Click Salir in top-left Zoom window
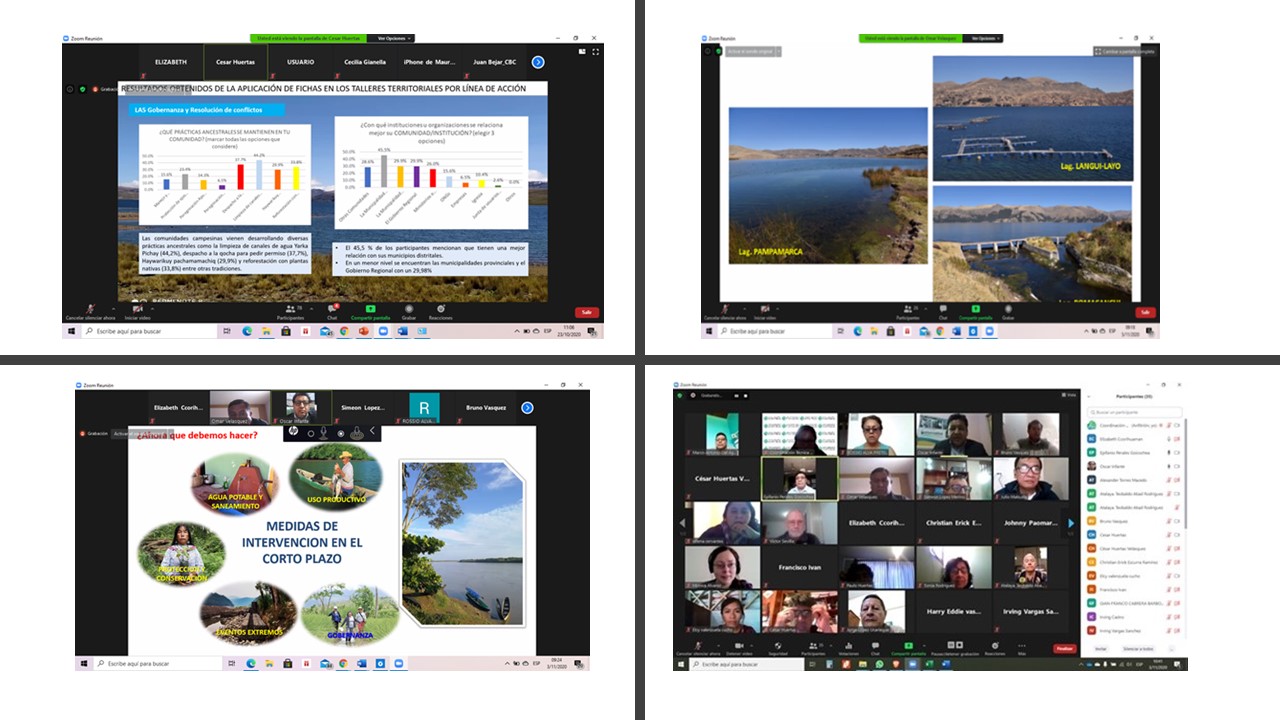Screen dimensions: 1280x720 tap(587, 312)
